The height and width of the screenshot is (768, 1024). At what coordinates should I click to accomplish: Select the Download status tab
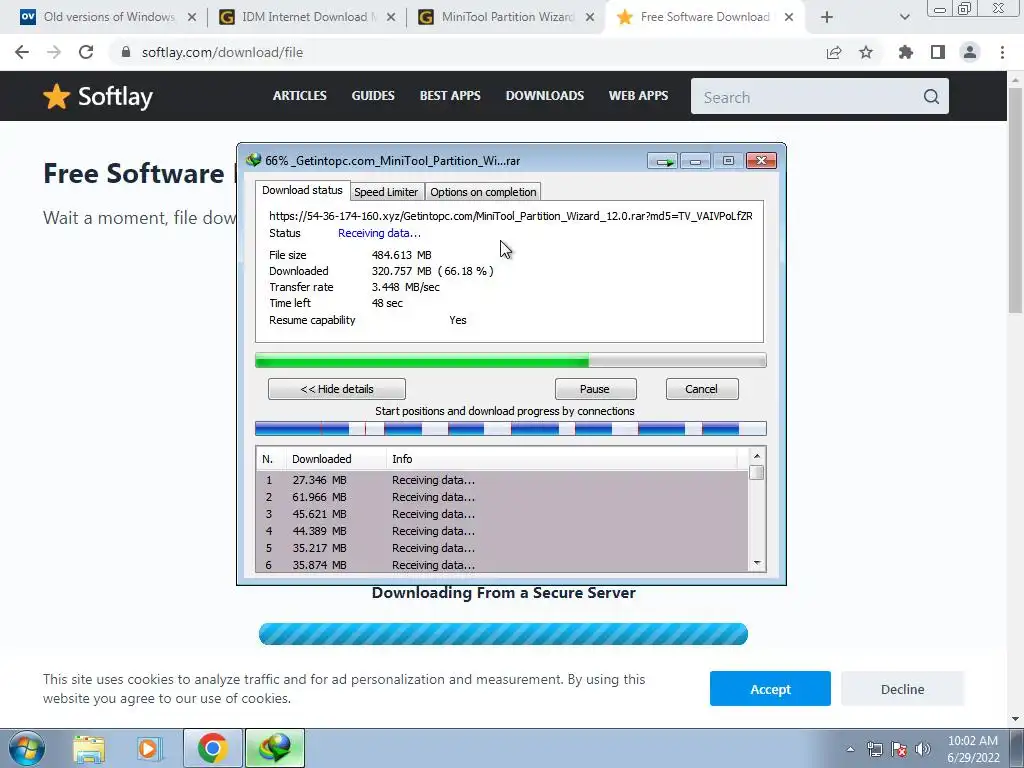(302, 190)
